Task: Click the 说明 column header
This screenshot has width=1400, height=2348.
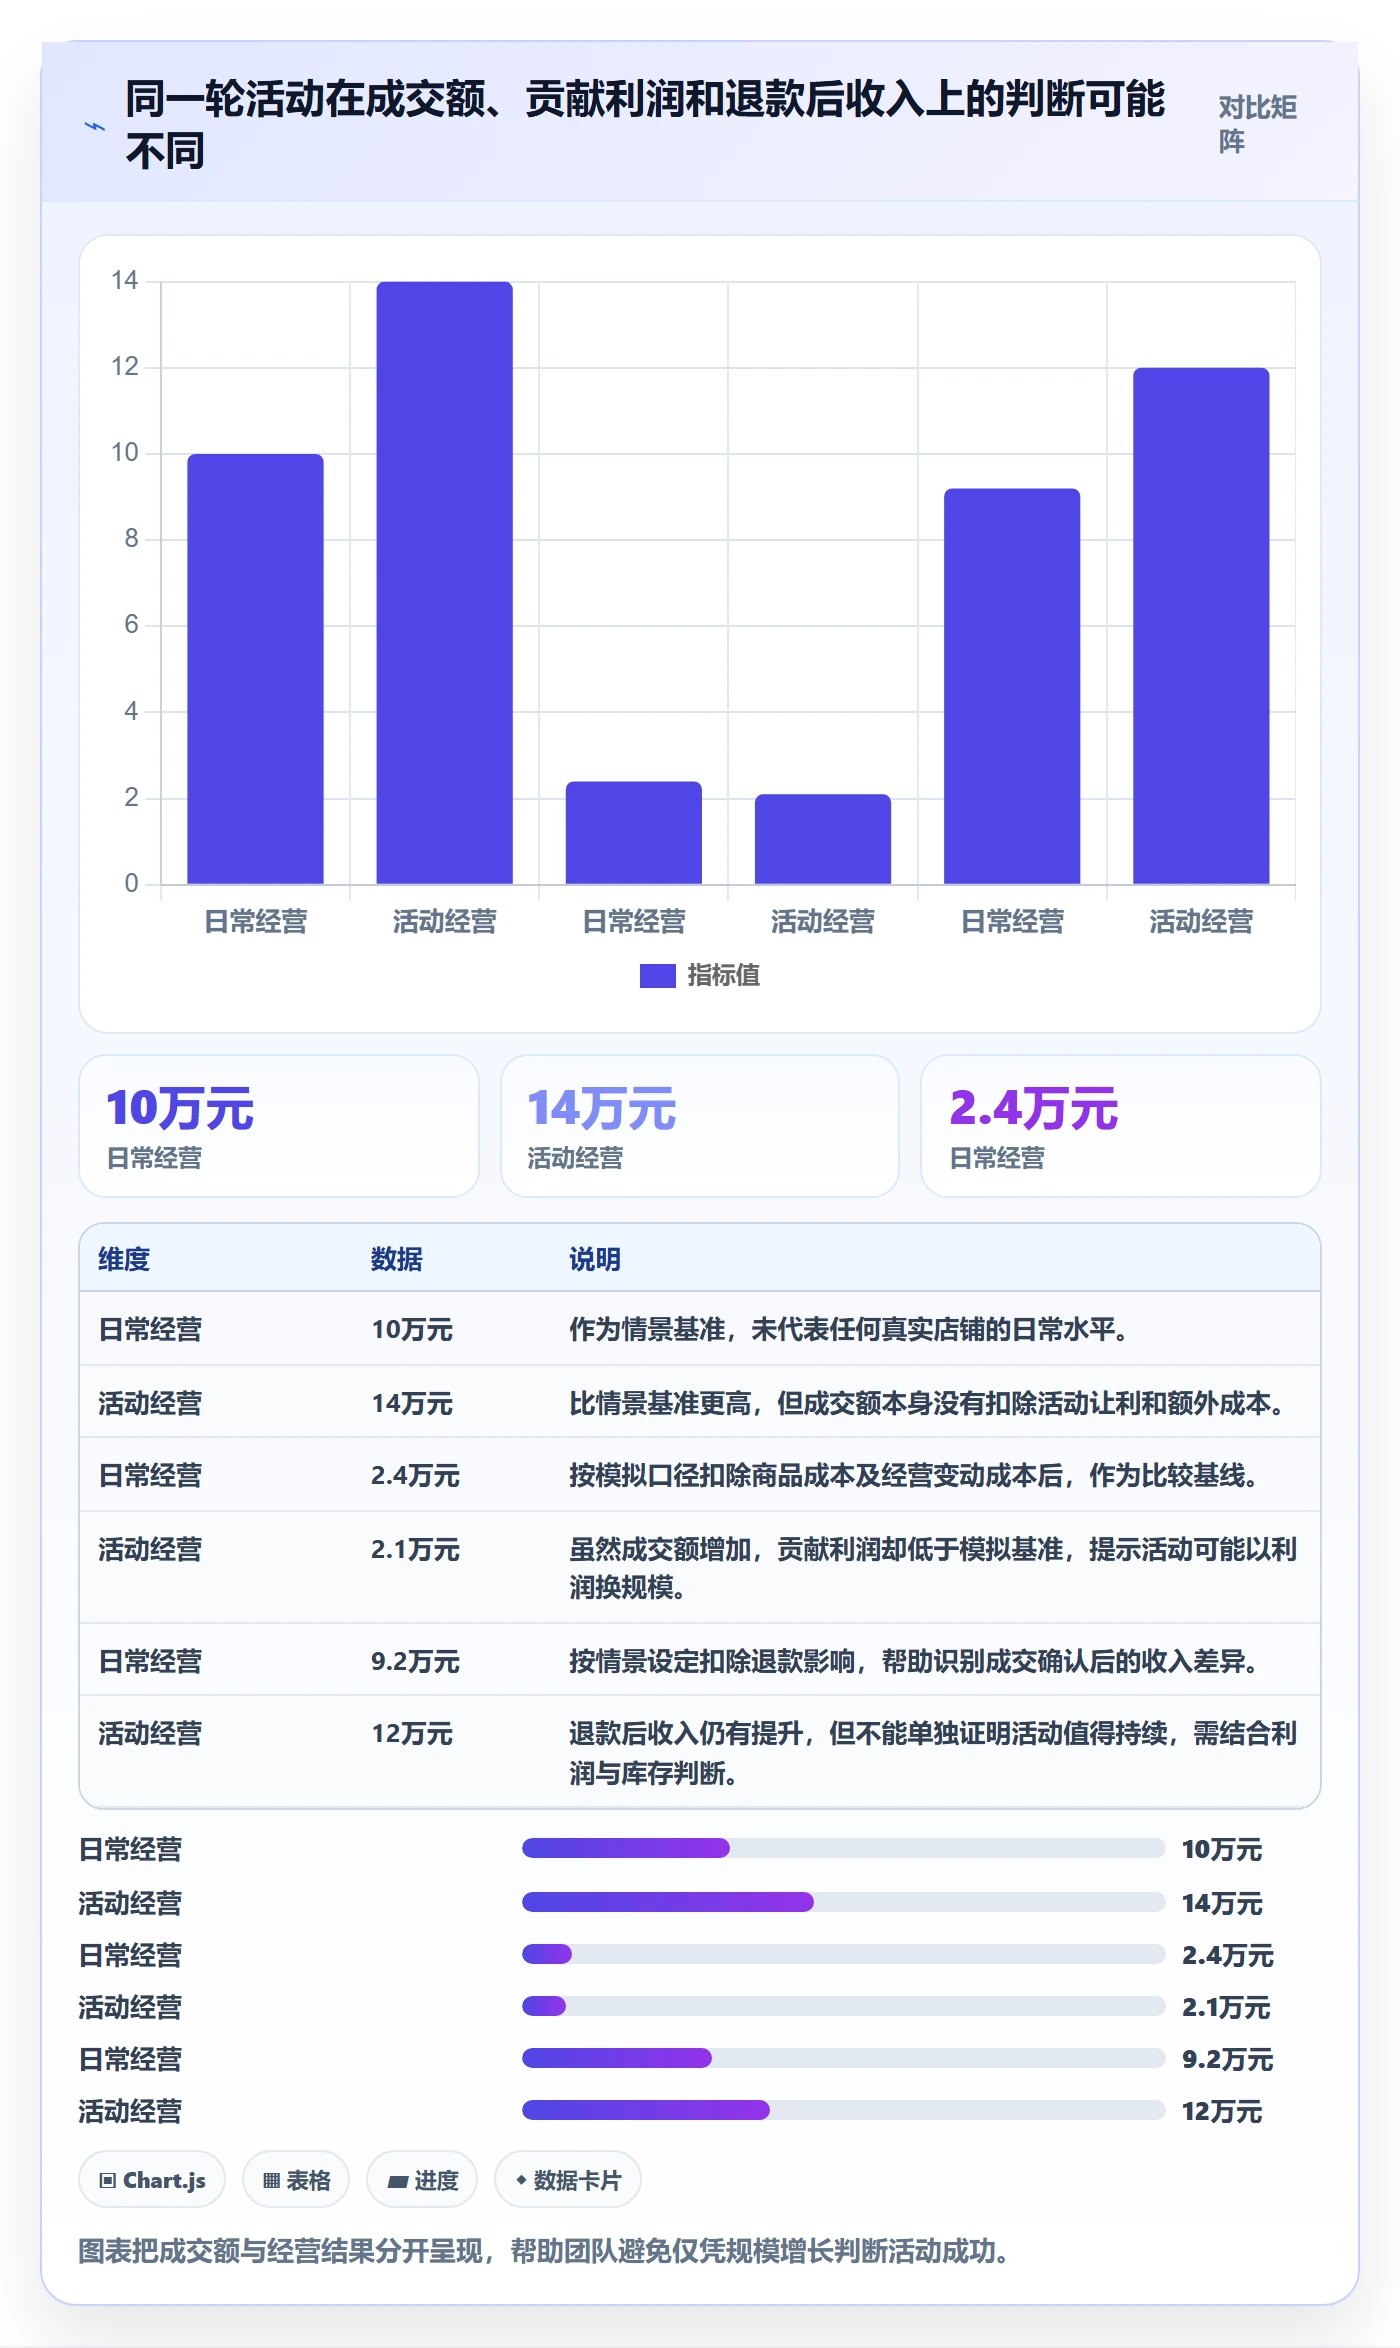Action: [595, 1259]
